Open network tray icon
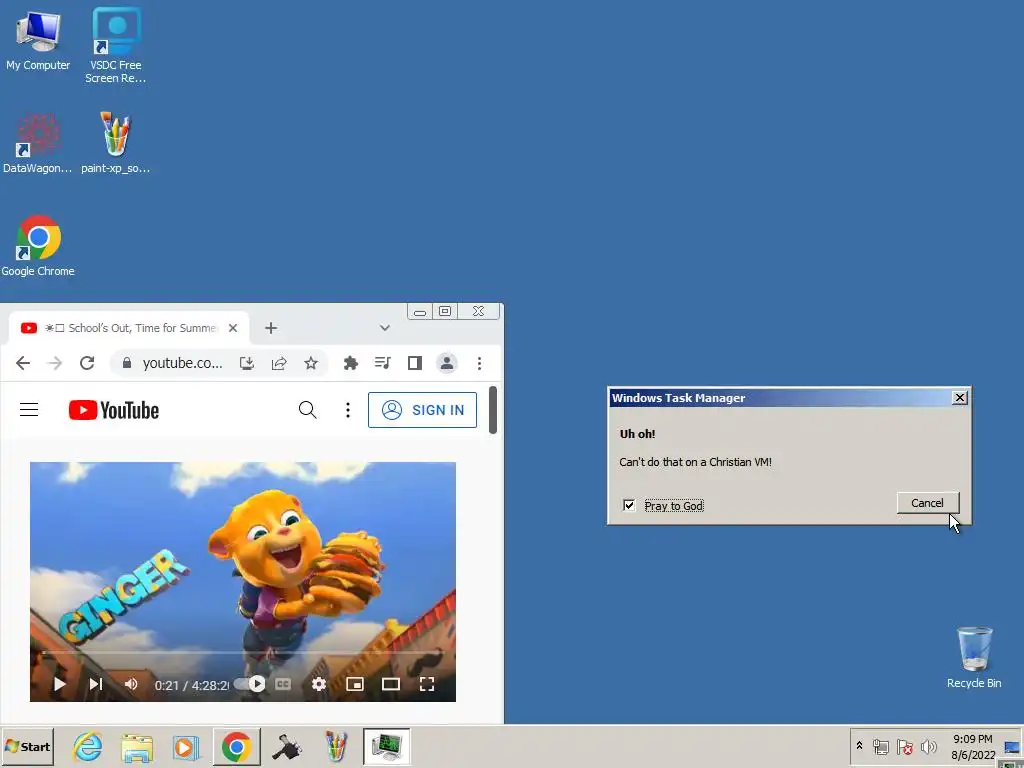Screen dimensions: 1024x768 coord(881,746)
